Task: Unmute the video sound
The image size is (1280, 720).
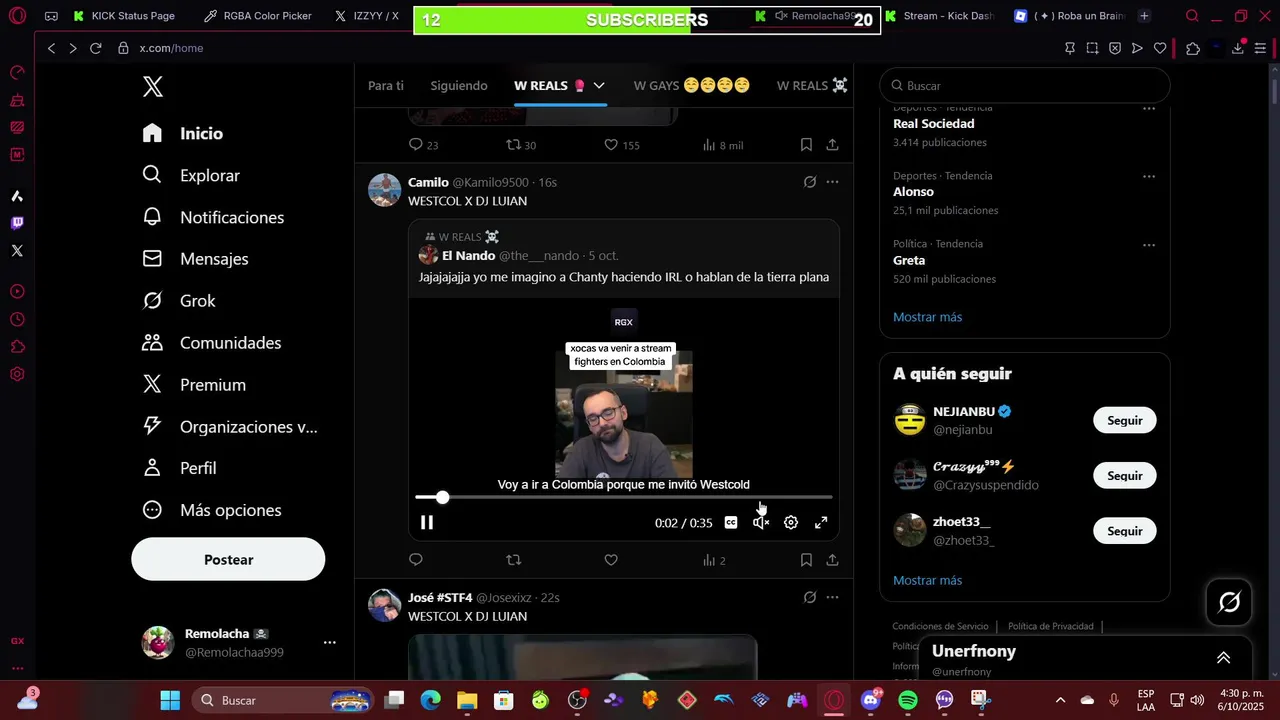Action: pos(761,522)
